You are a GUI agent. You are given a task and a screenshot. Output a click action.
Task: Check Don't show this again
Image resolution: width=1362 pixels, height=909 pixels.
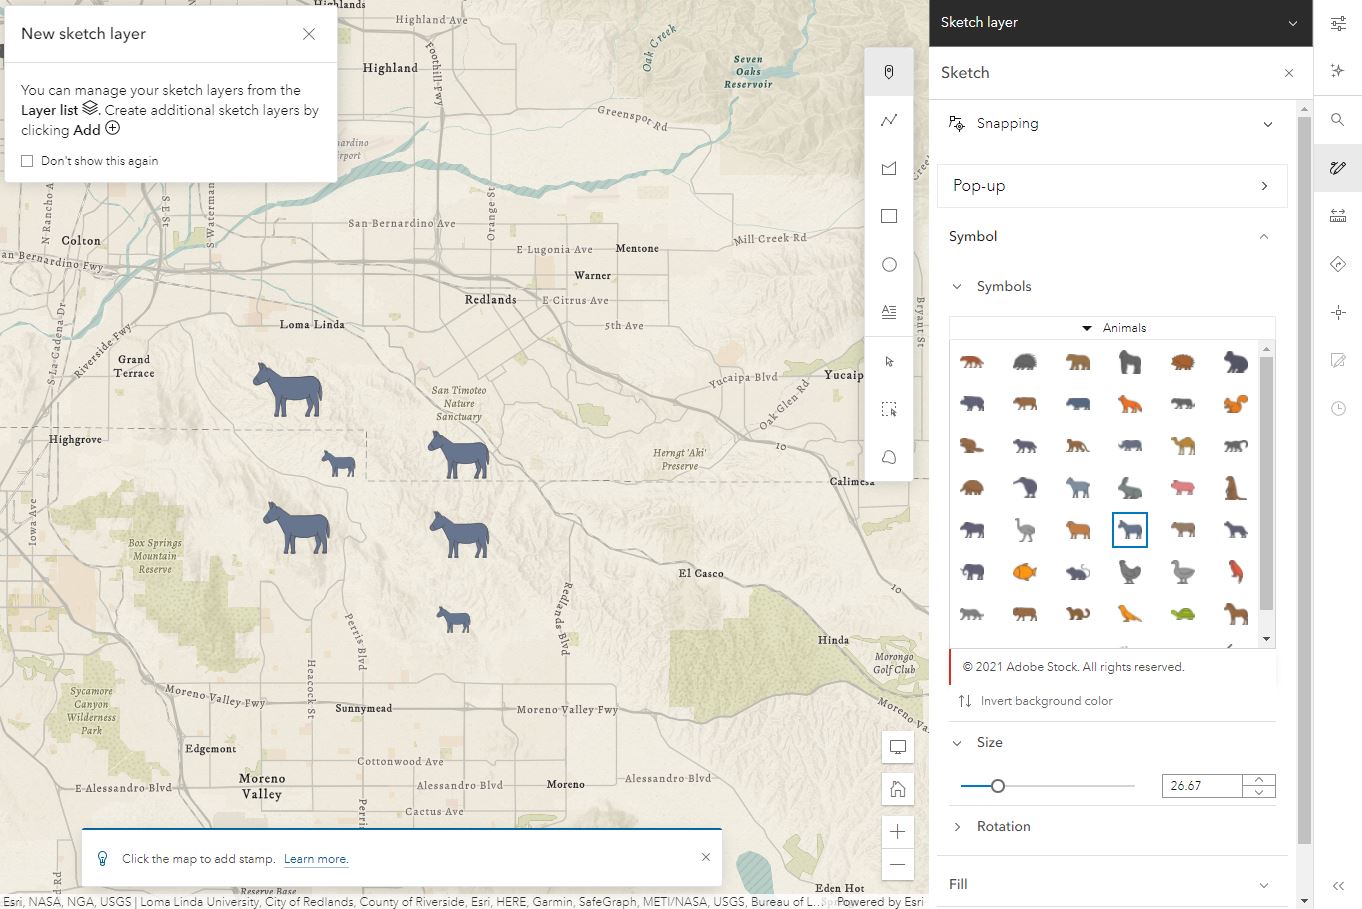[x=26, y=160]
